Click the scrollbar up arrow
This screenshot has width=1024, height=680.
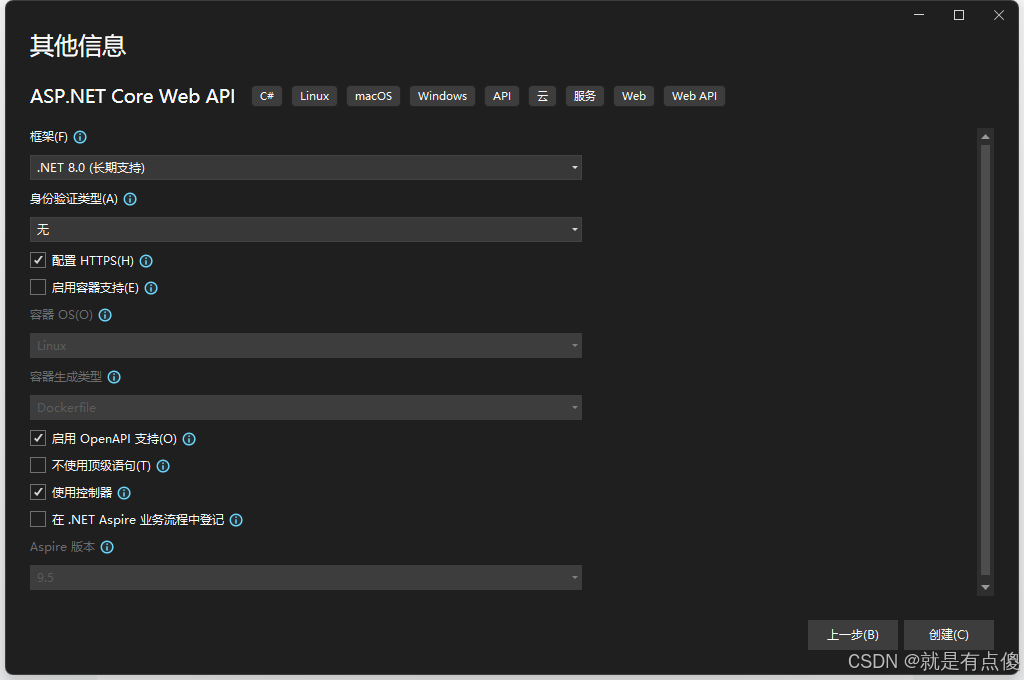click(x=985, y=137)
